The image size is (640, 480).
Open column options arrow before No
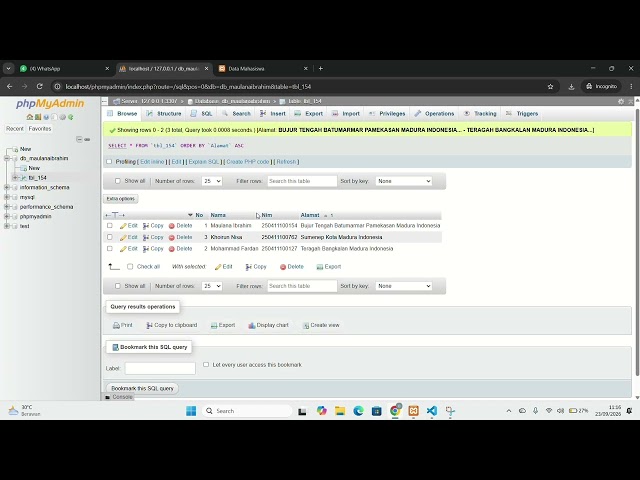(190, 215)
